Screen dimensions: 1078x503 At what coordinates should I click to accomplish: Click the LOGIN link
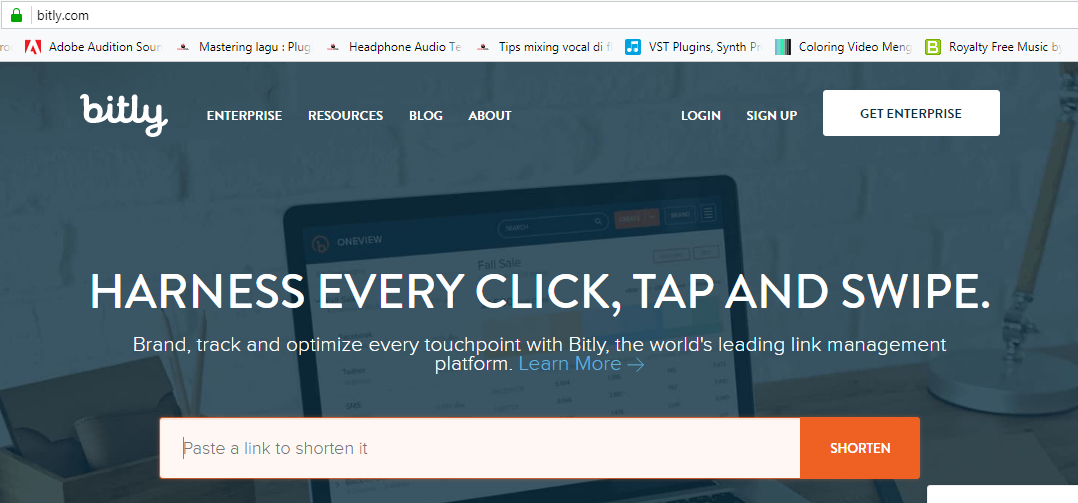click(701, 115)
